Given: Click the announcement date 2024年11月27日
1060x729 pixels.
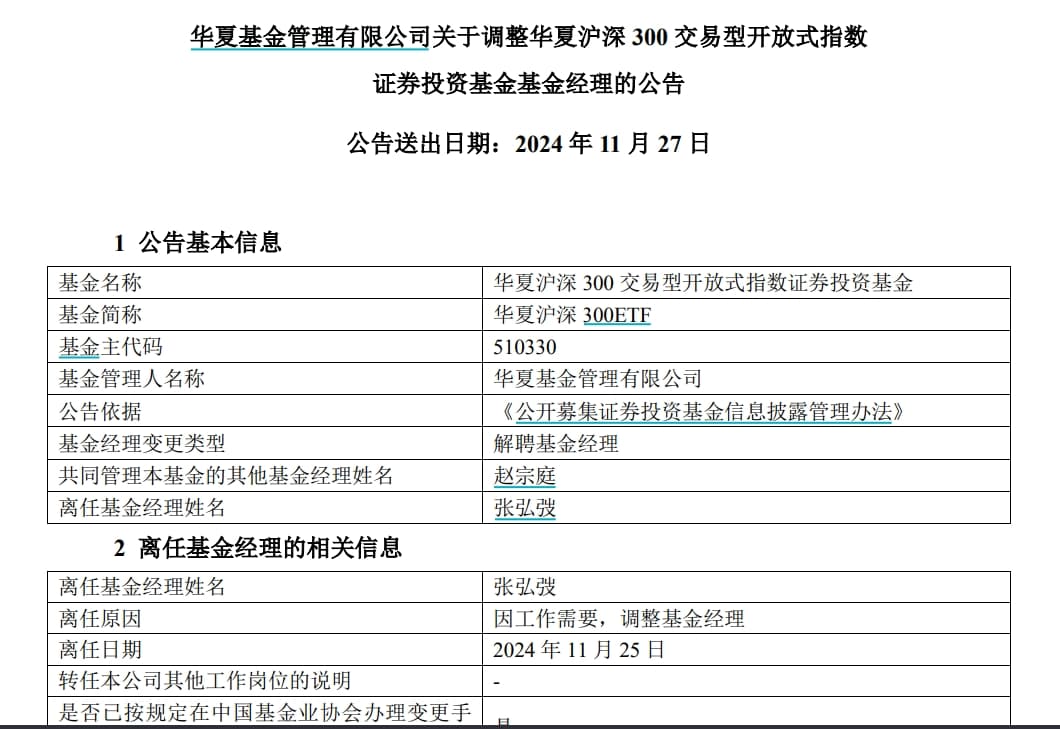Looking at the screenshot, I should click(x=612, y=143).
